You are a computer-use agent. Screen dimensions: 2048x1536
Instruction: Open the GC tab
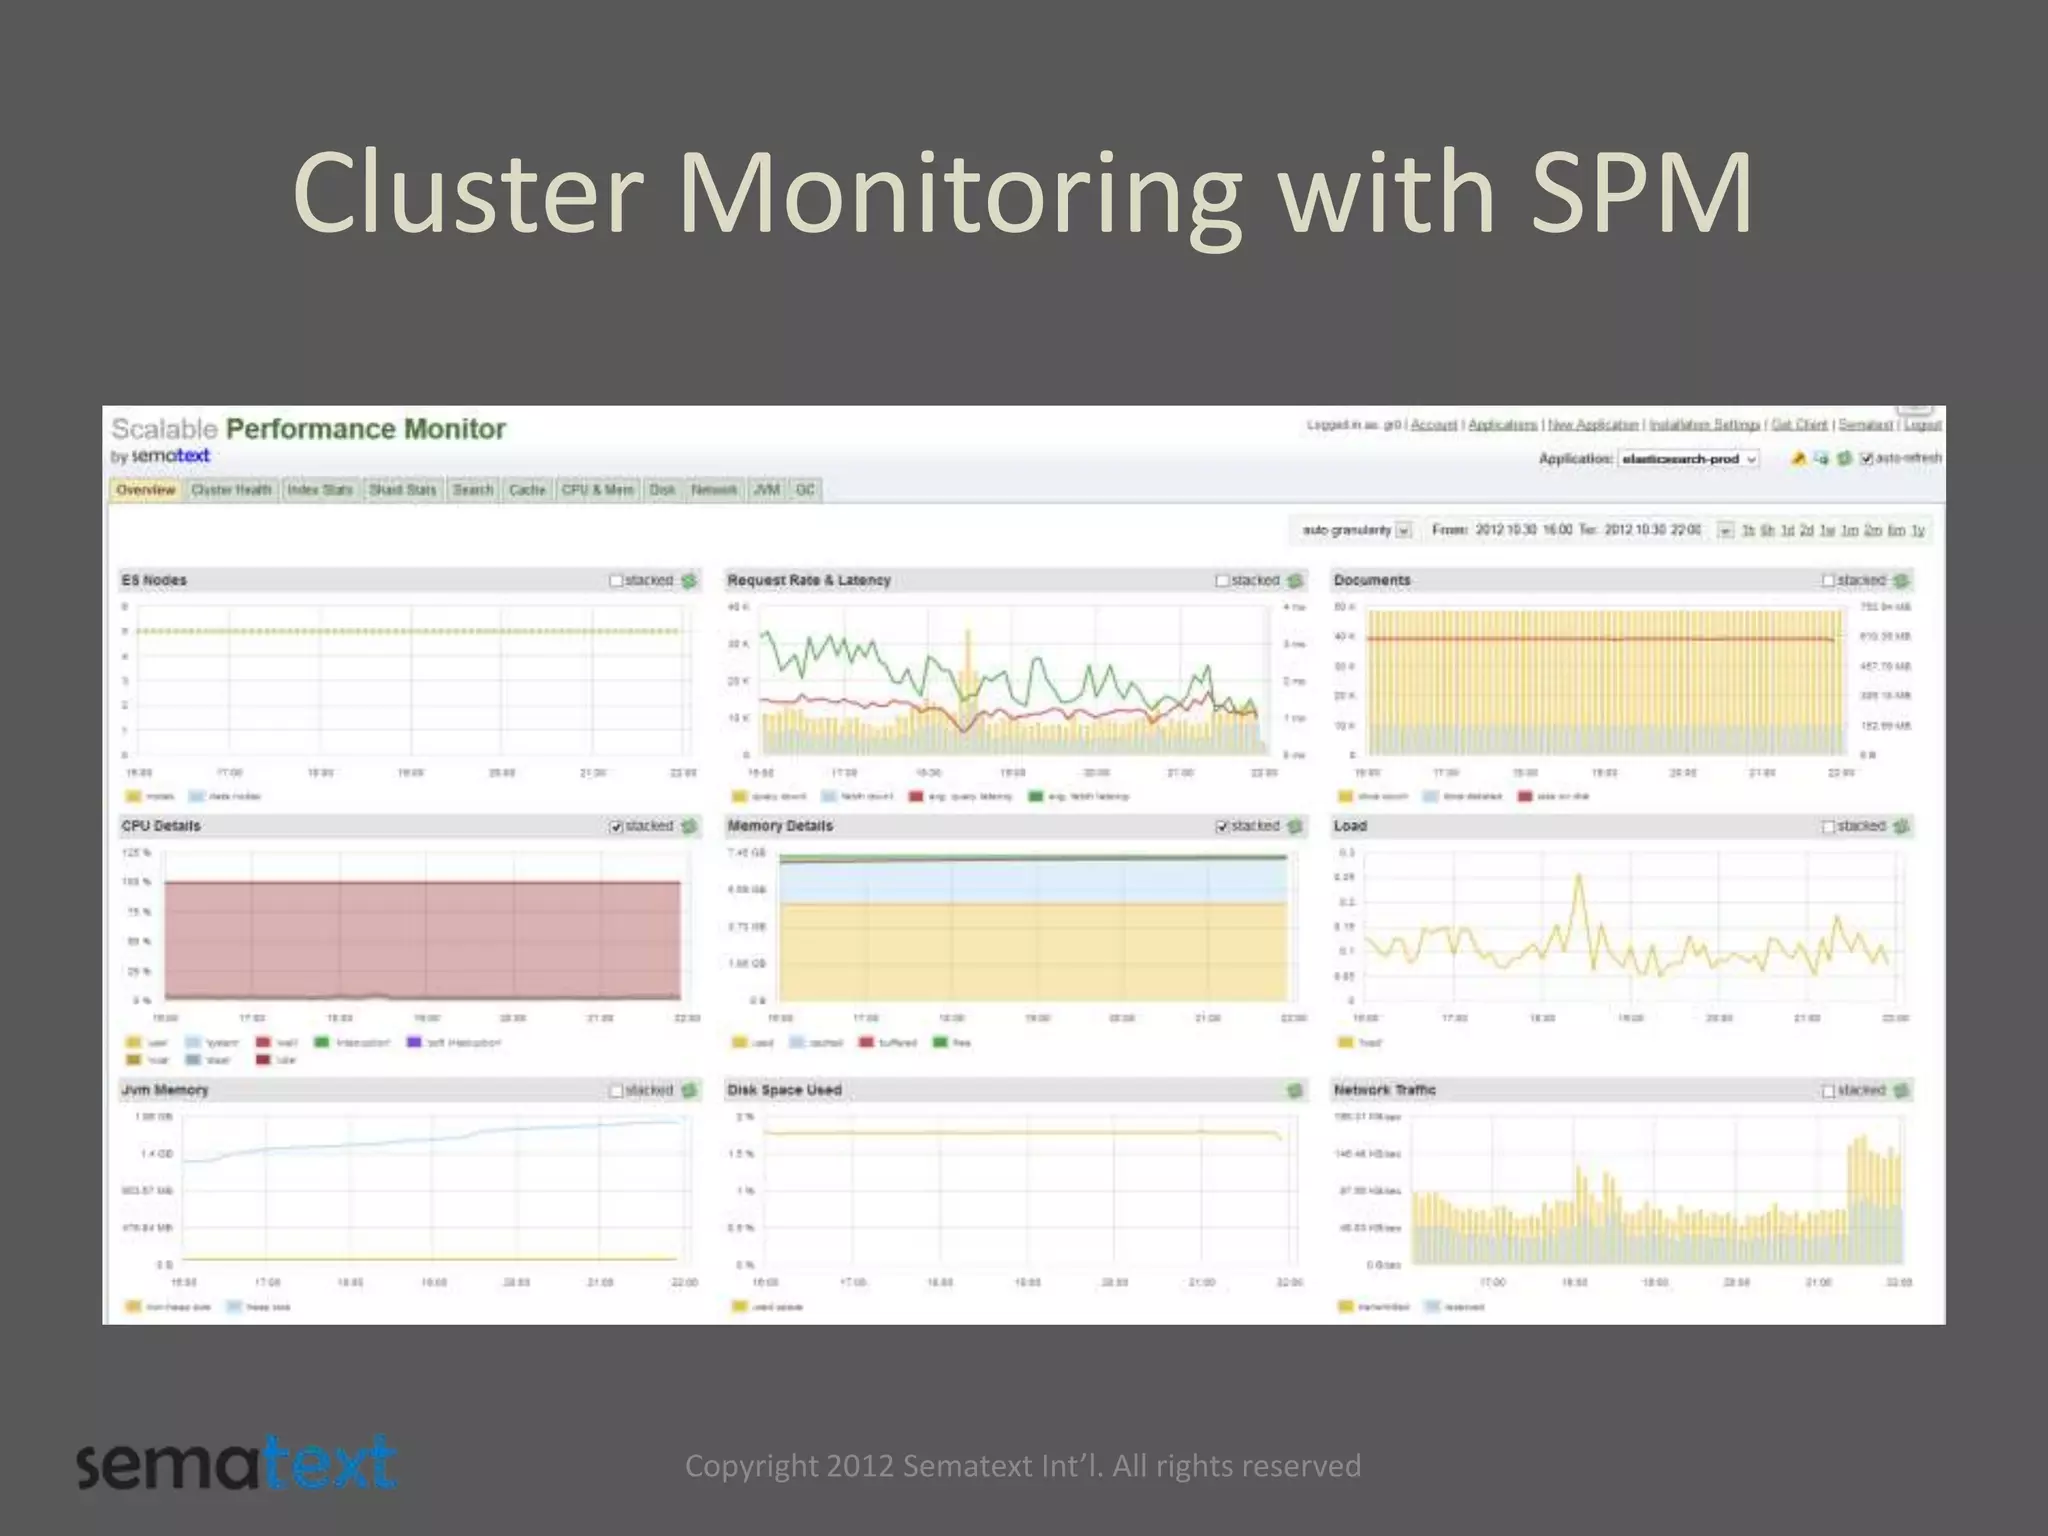click(805, 490)
